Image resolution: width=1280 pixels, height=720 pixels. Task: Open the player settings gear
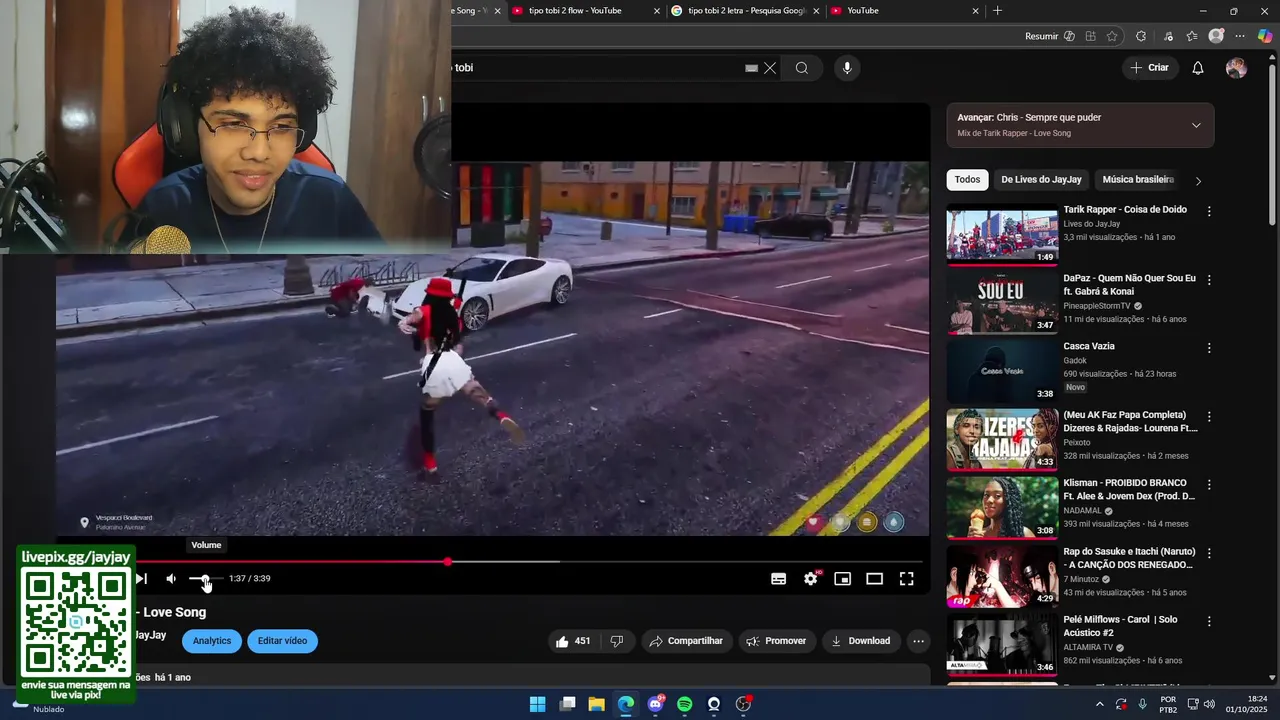click(x=811, y=578)
